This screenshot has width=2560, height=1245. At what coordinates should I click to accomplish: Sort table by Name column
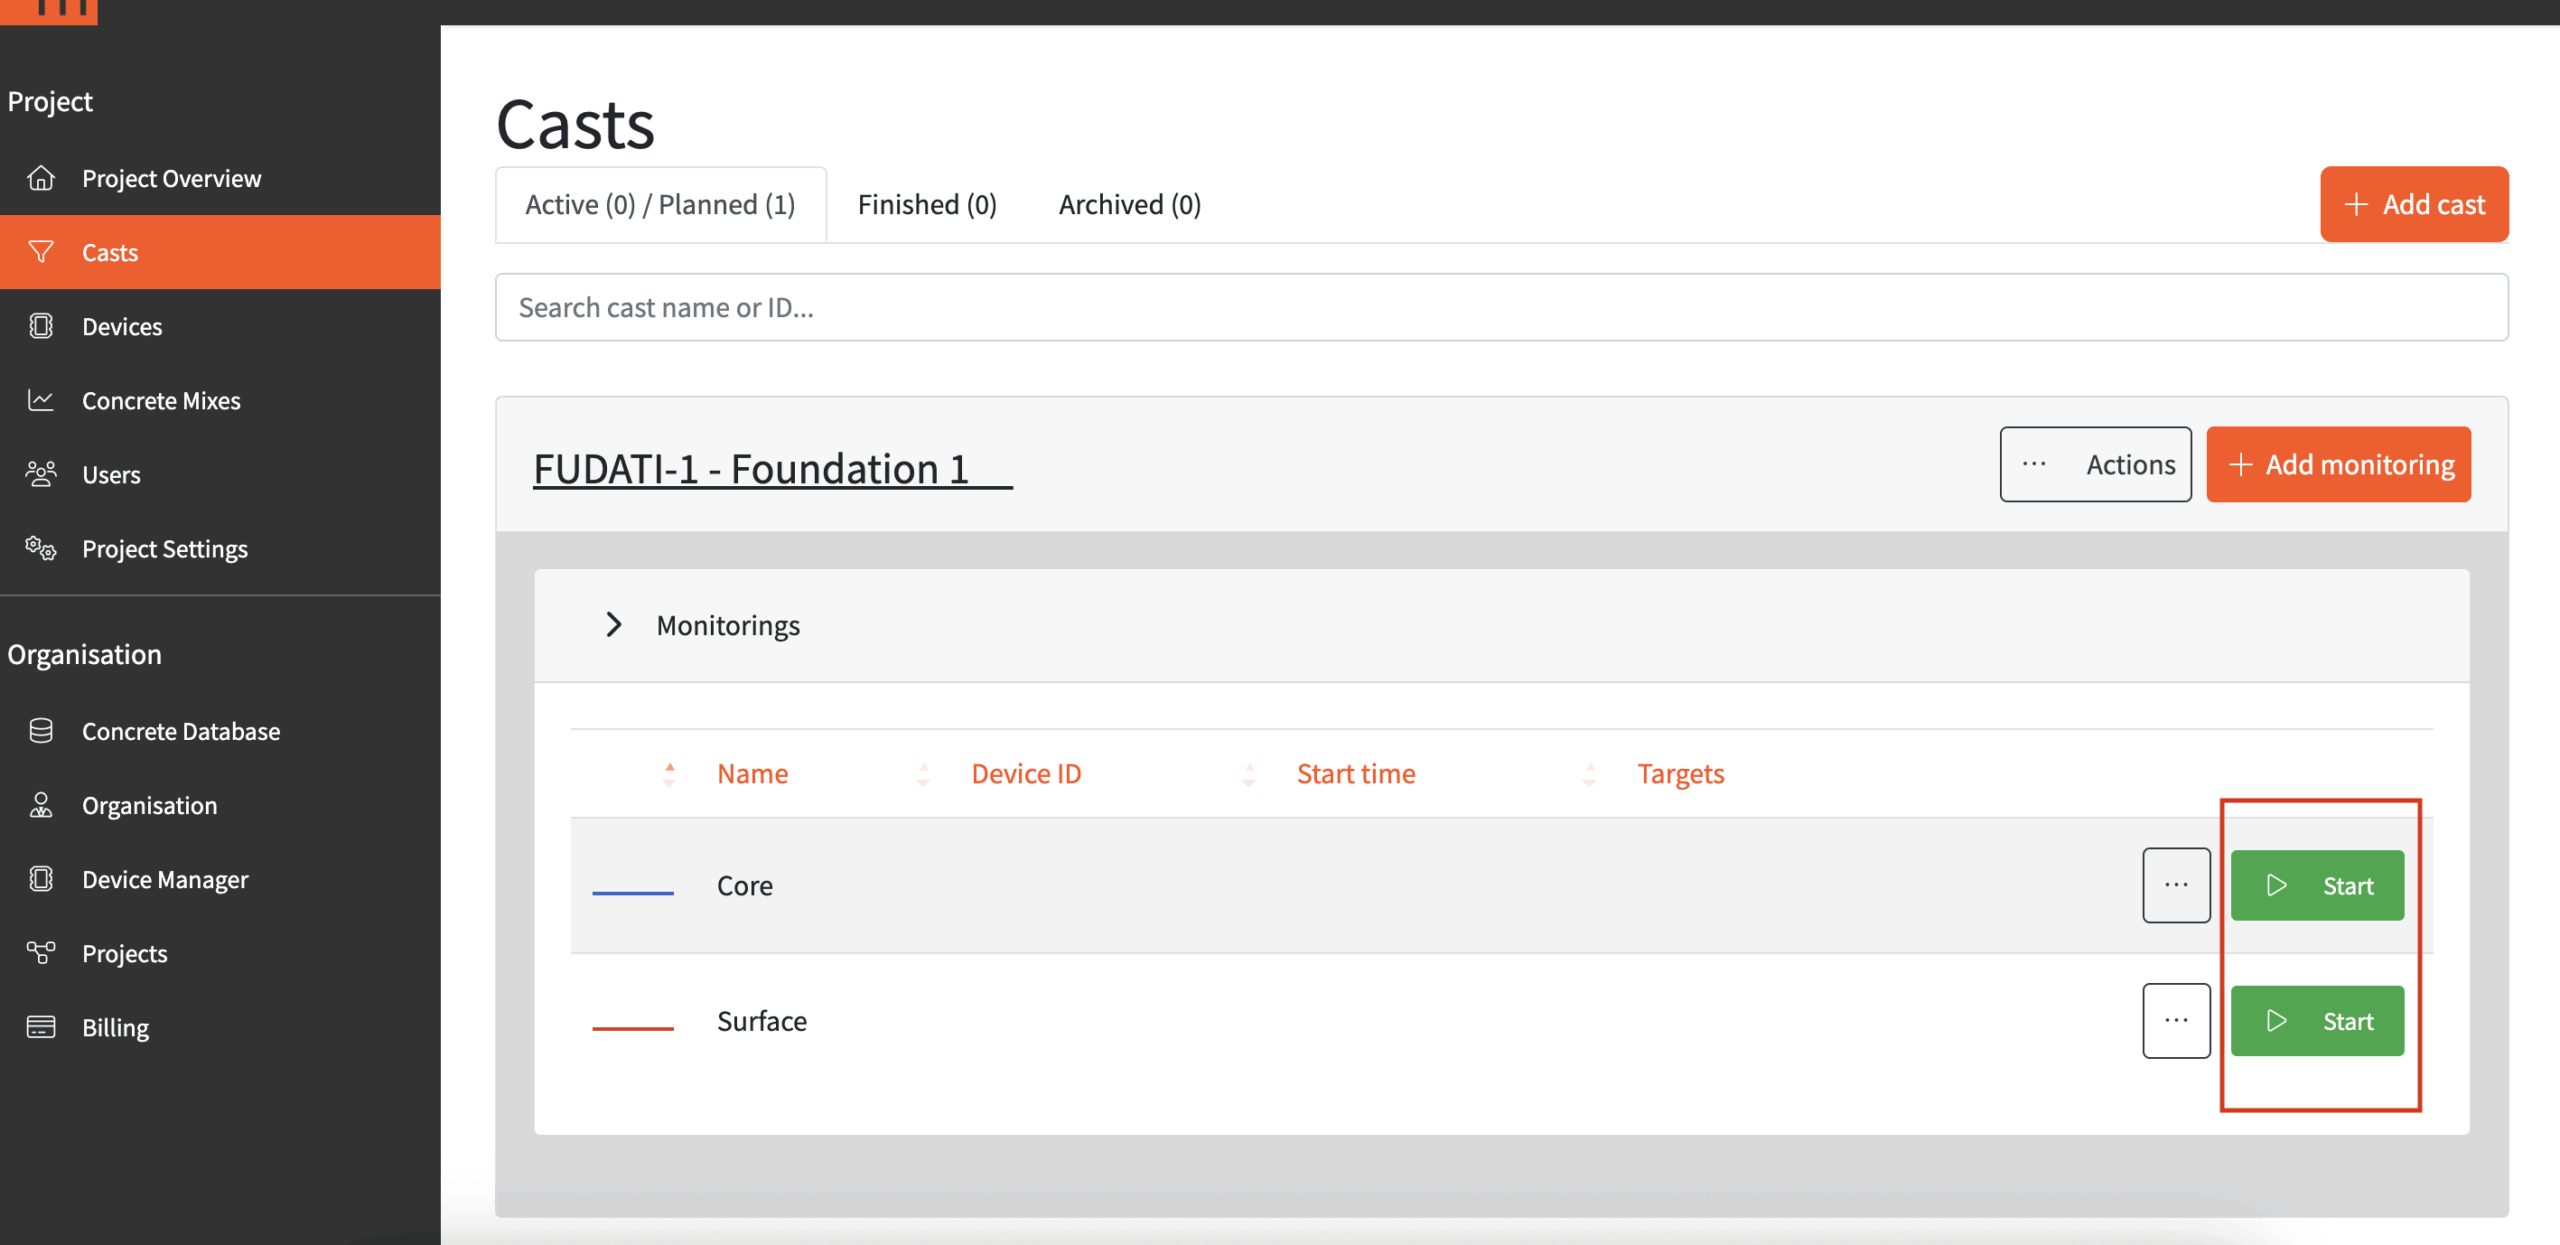[752, 774]
